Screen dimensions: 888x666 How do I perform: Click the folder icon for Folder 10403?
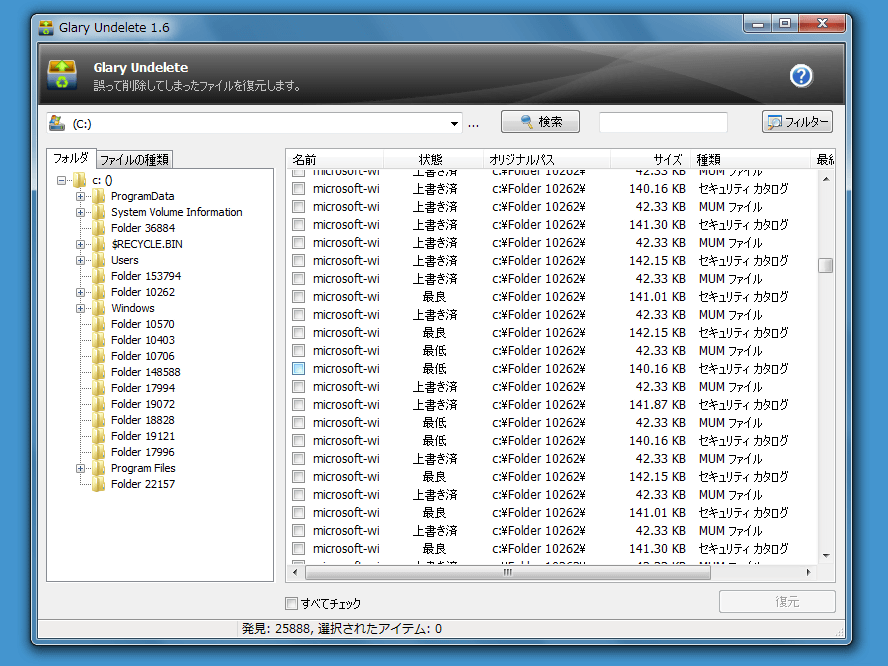[x=99, y=340]
